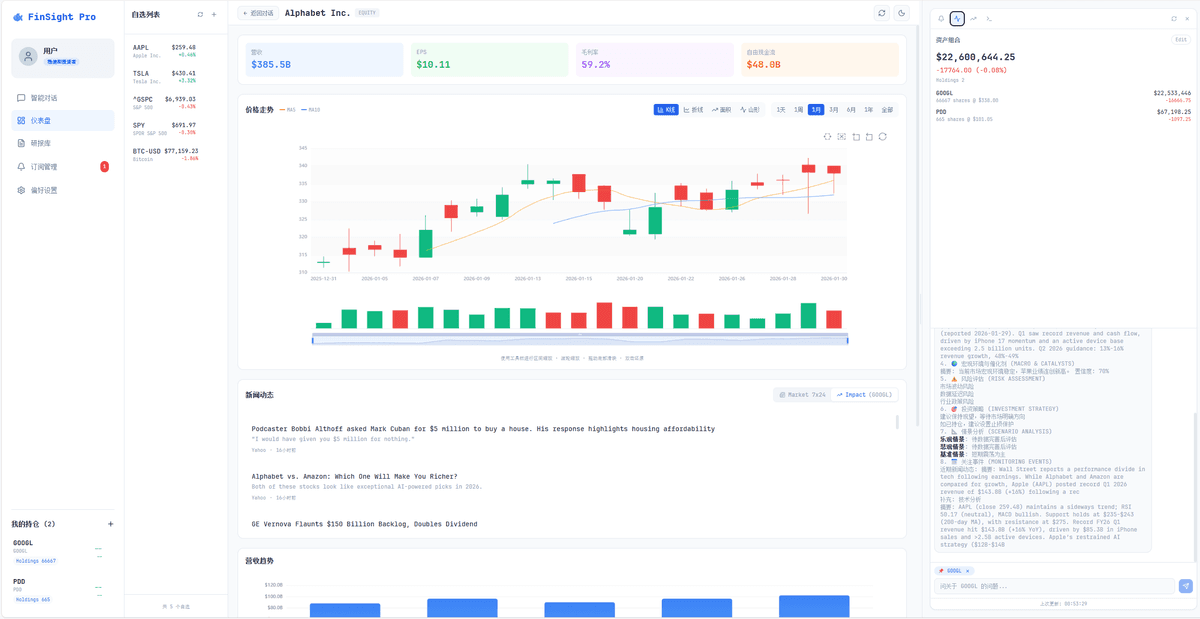Add a new holding in 我的持仓
This screenshot has width=1200, height=619.
(x=110, y=524)
